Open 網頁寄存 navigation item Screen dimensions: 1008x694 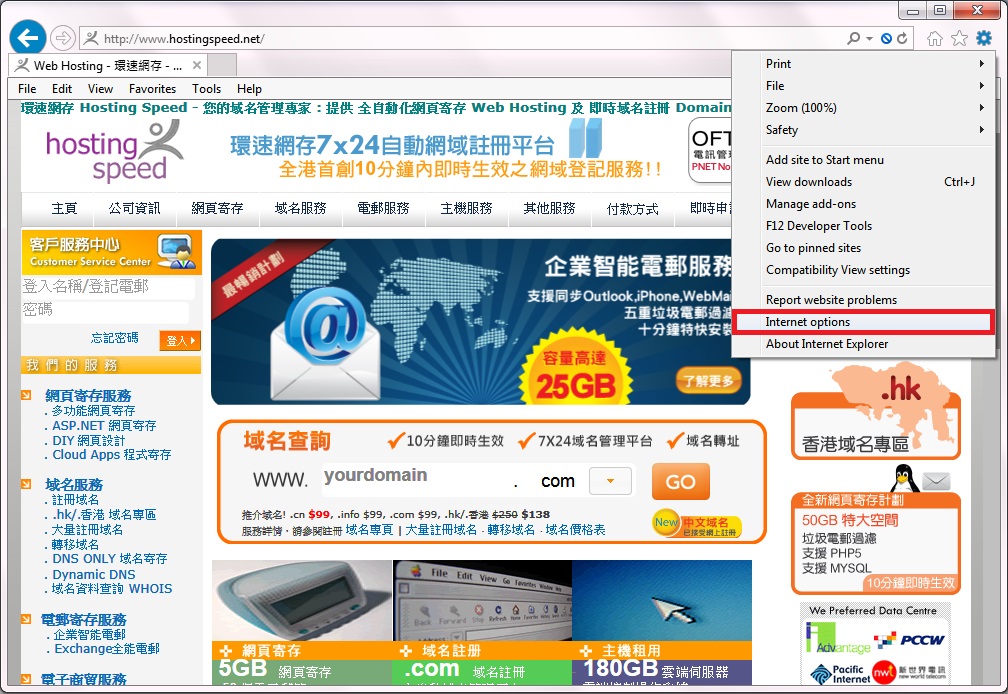[x=217, y=208]
